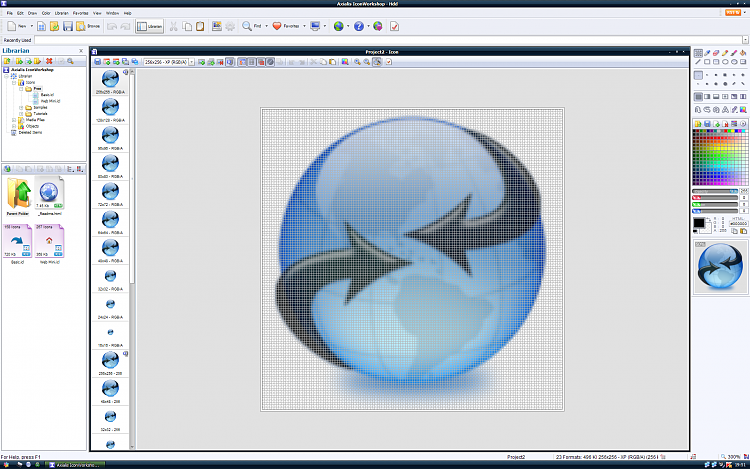Select the eraser tool
Screen dimensions: 750x469
pyautogui.click(x=716, y=53)
